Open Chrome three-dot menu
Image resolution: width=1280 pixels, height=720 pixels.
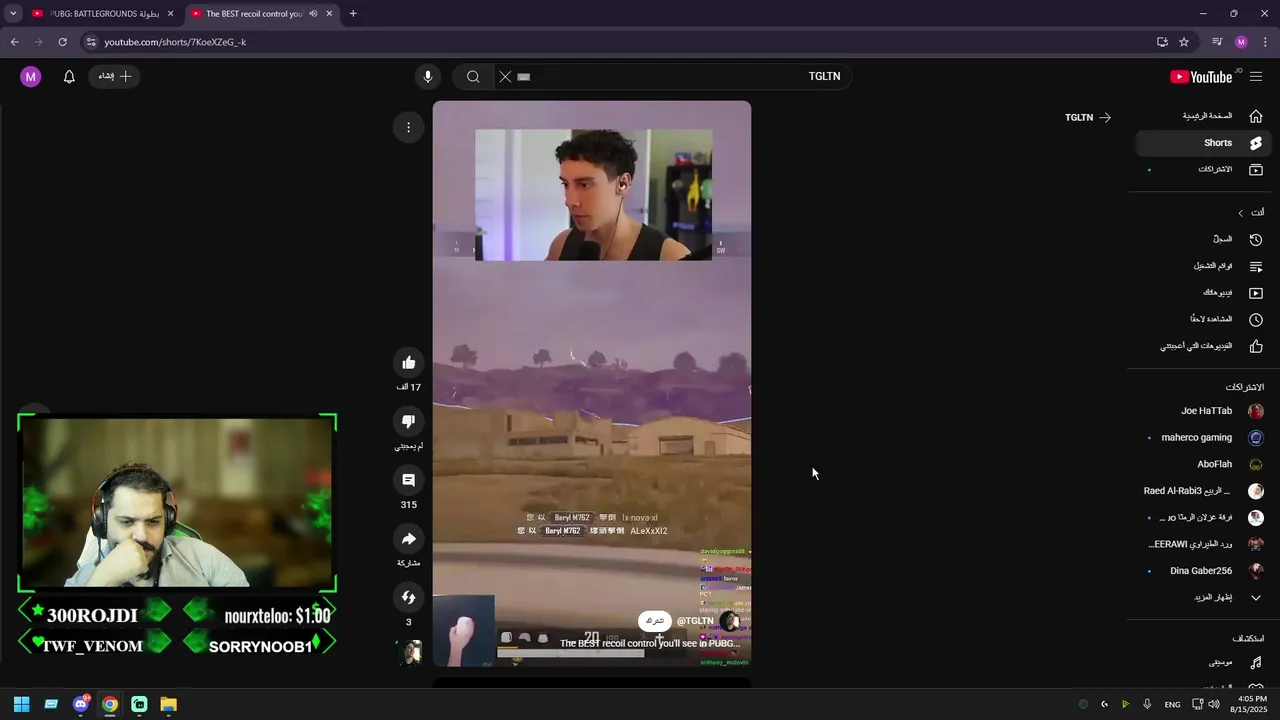coord(1265,42)
